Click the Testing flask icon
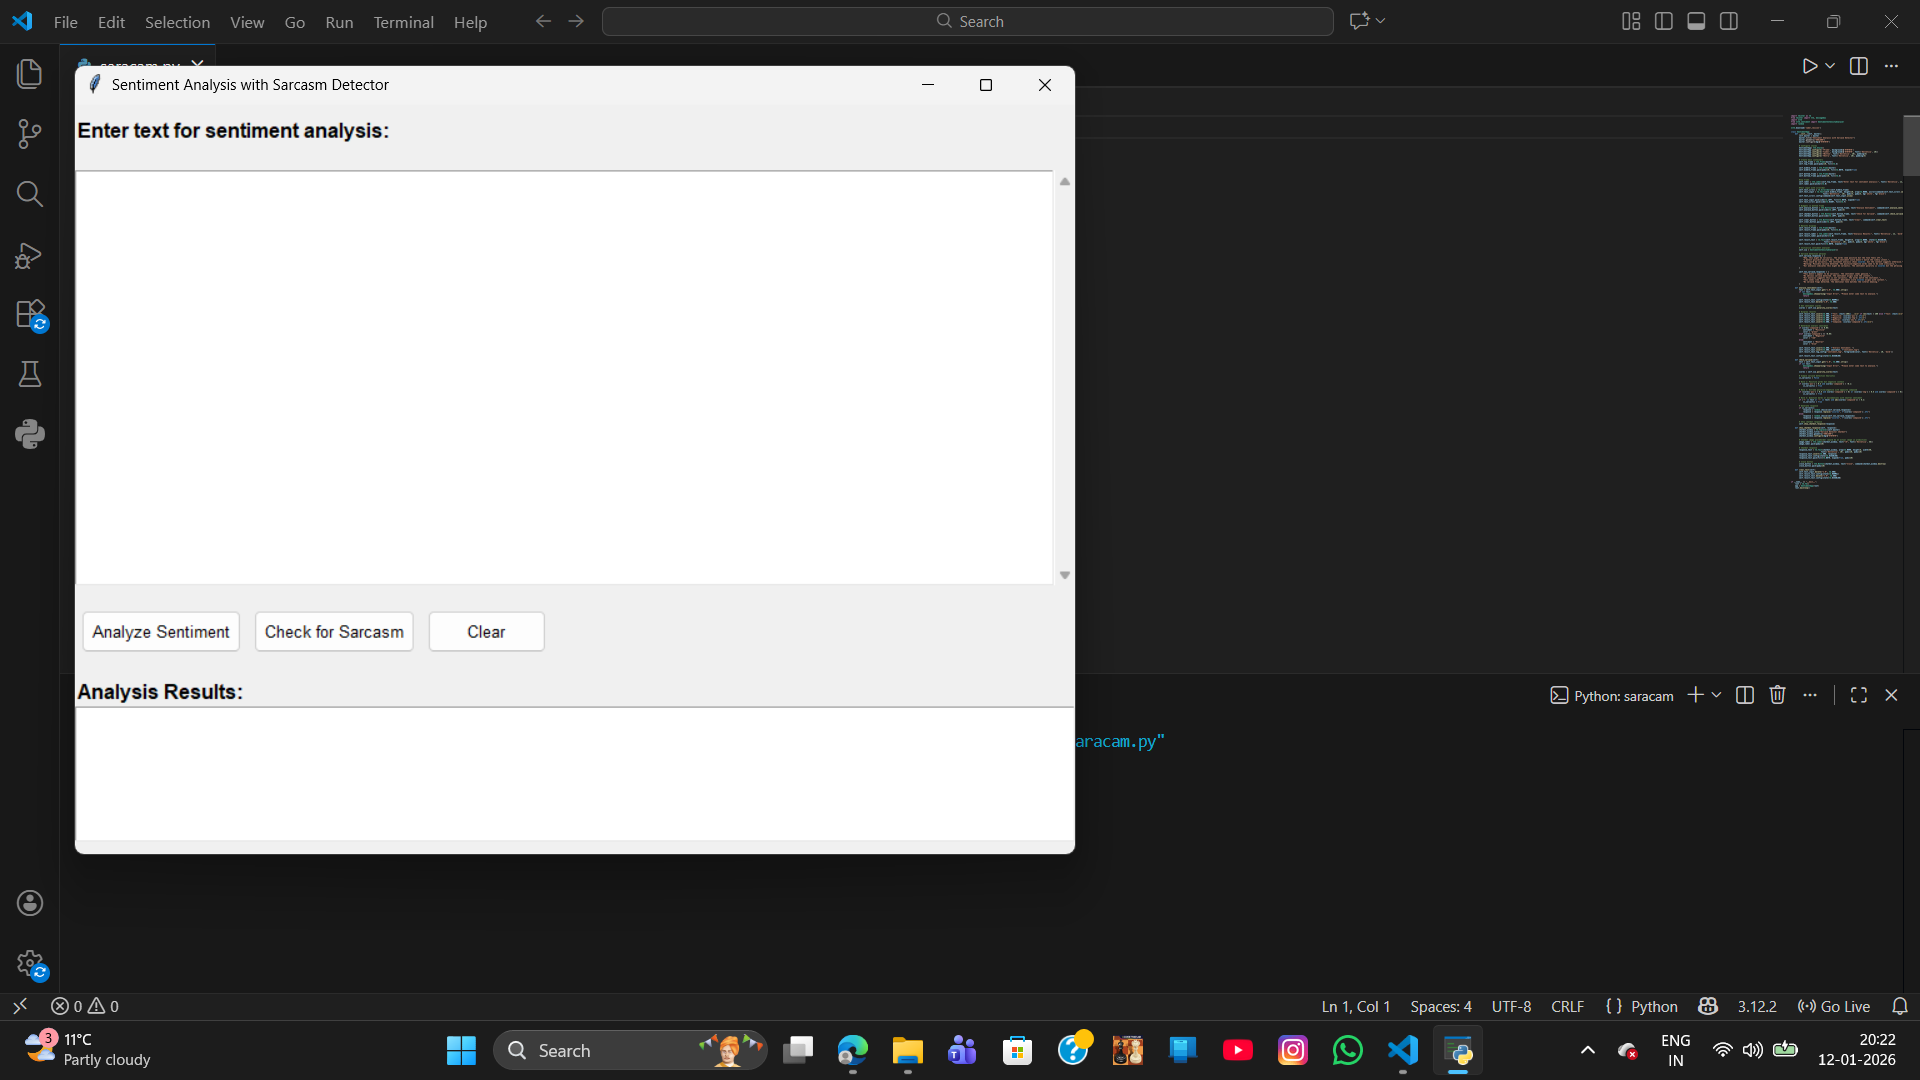1920x1080 pixels. point(29,374)
